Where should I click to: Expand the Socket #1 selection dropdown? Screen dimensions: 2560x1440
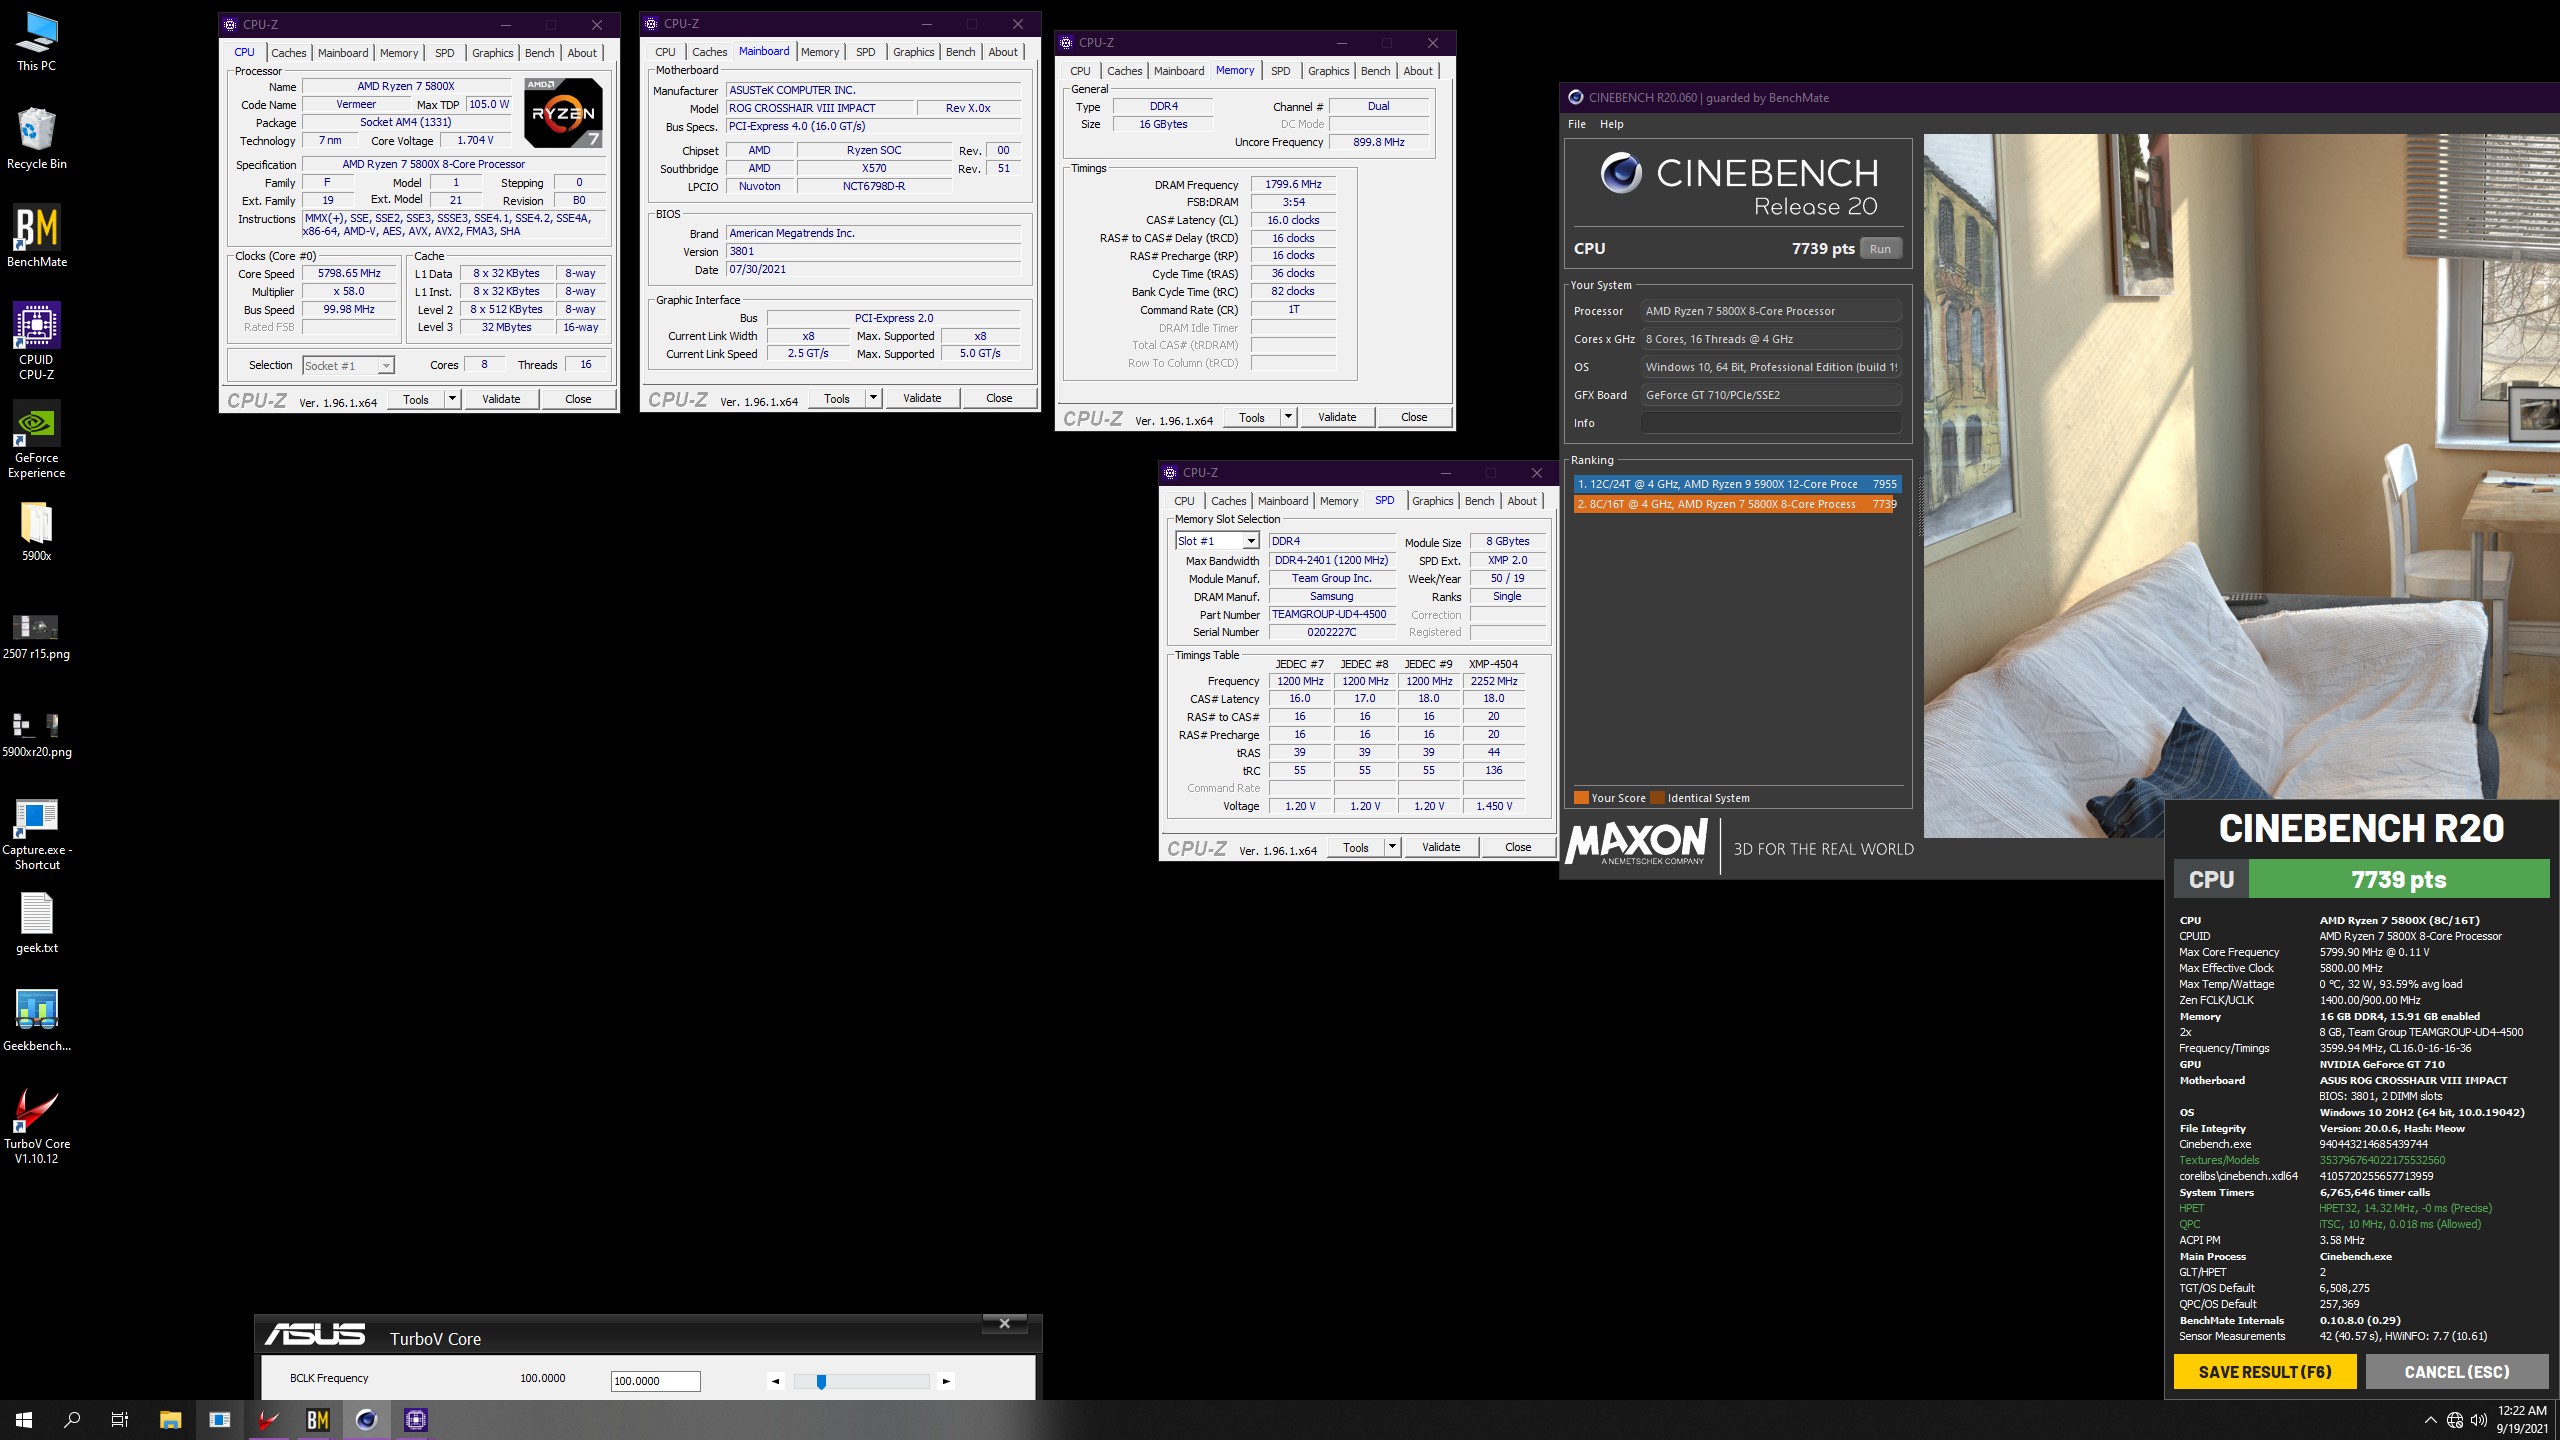(x=386, y=366)
